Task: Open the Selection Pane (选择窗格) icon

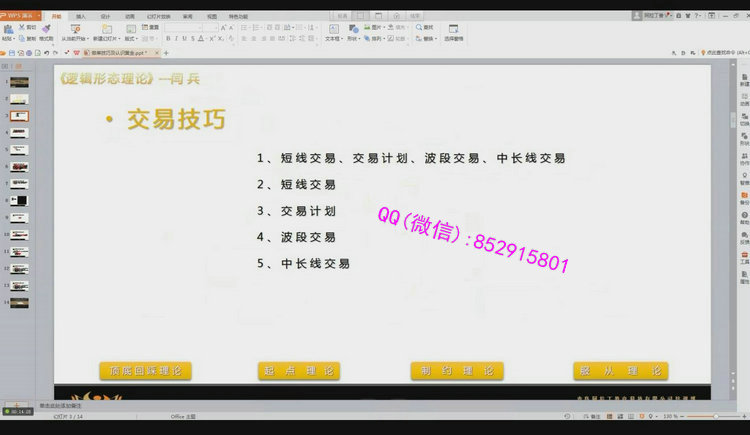Action: pyautogui.click(x=453, y=30)
